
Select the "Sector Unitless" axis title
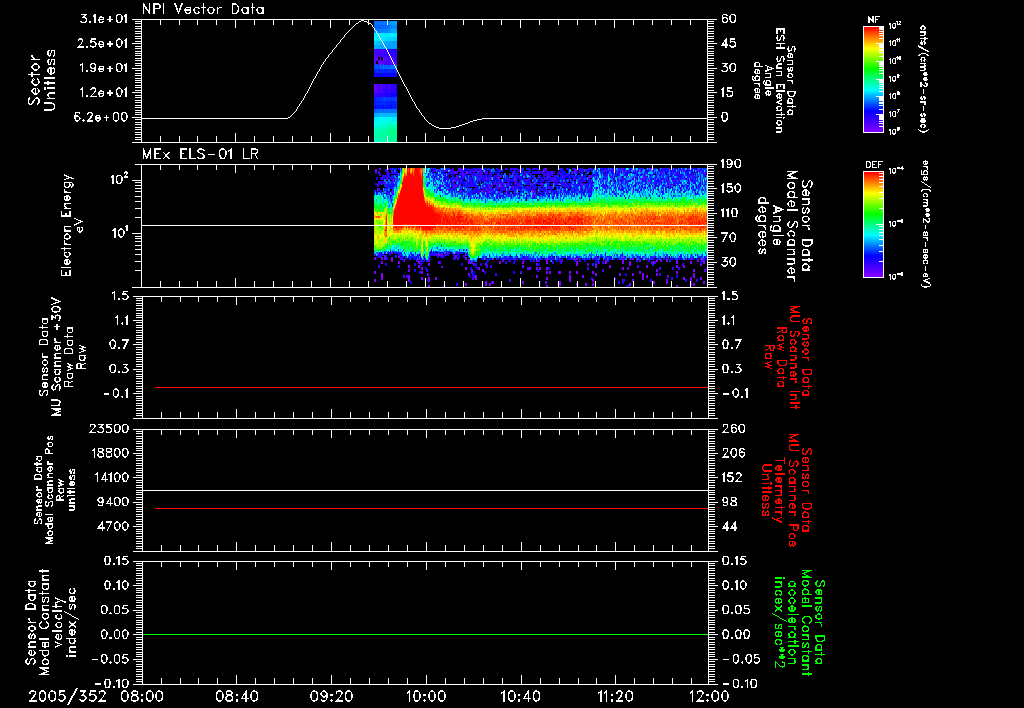click(42, 80)
